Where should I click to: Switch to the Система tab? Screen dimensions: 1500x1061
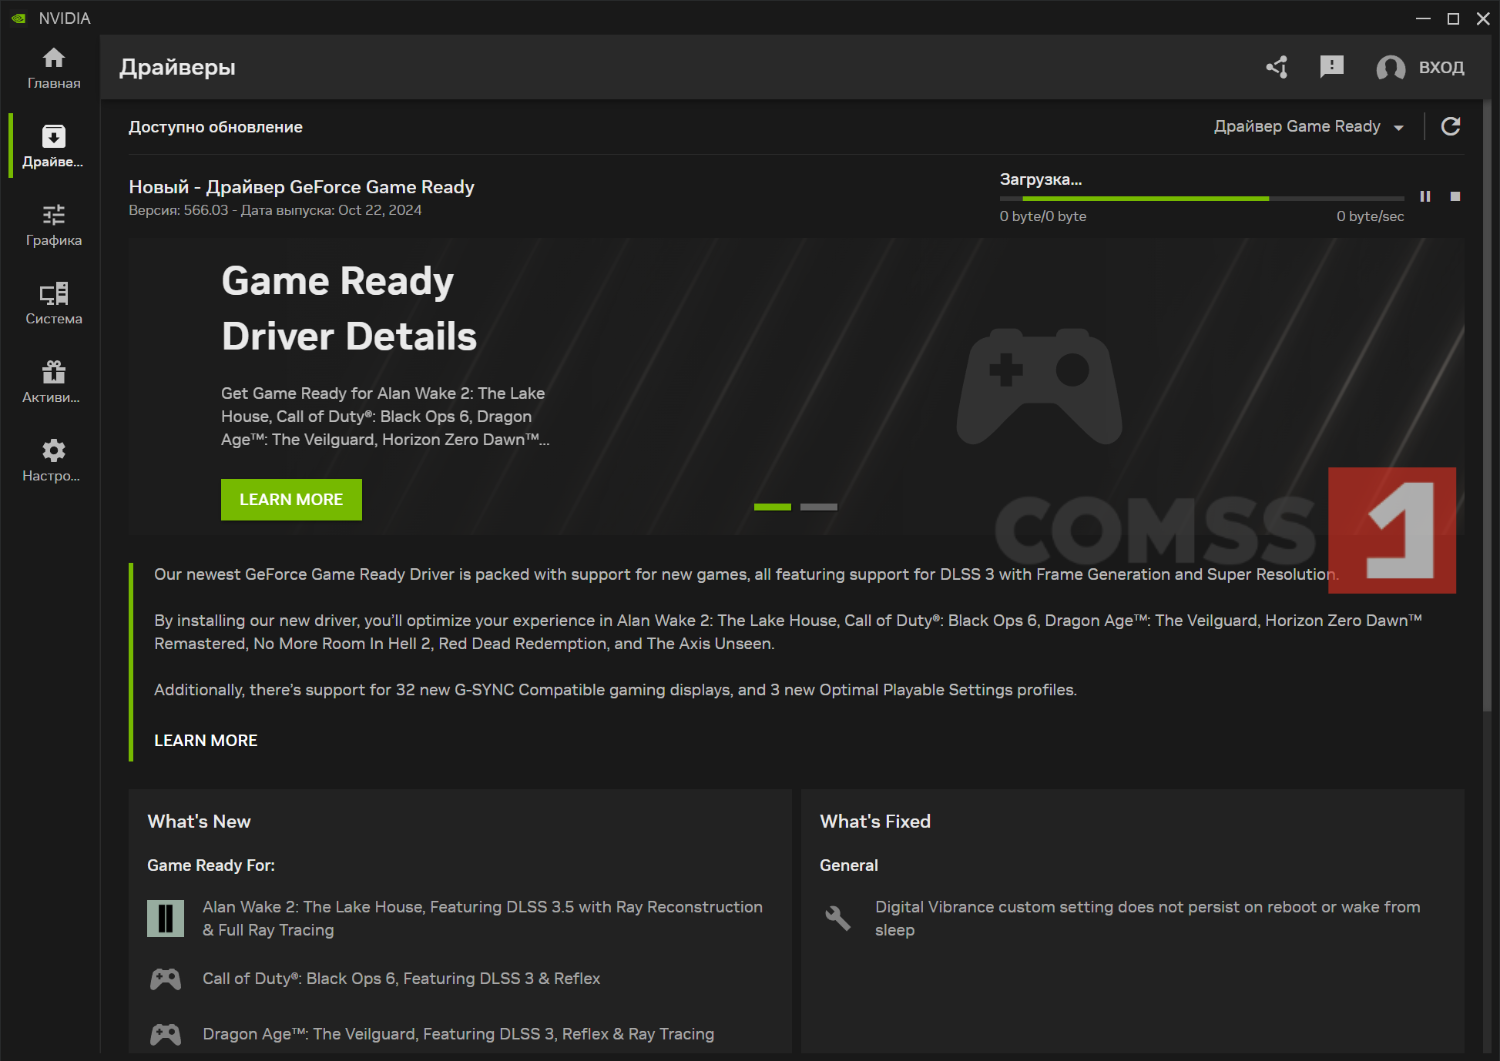tap(54, 303)
